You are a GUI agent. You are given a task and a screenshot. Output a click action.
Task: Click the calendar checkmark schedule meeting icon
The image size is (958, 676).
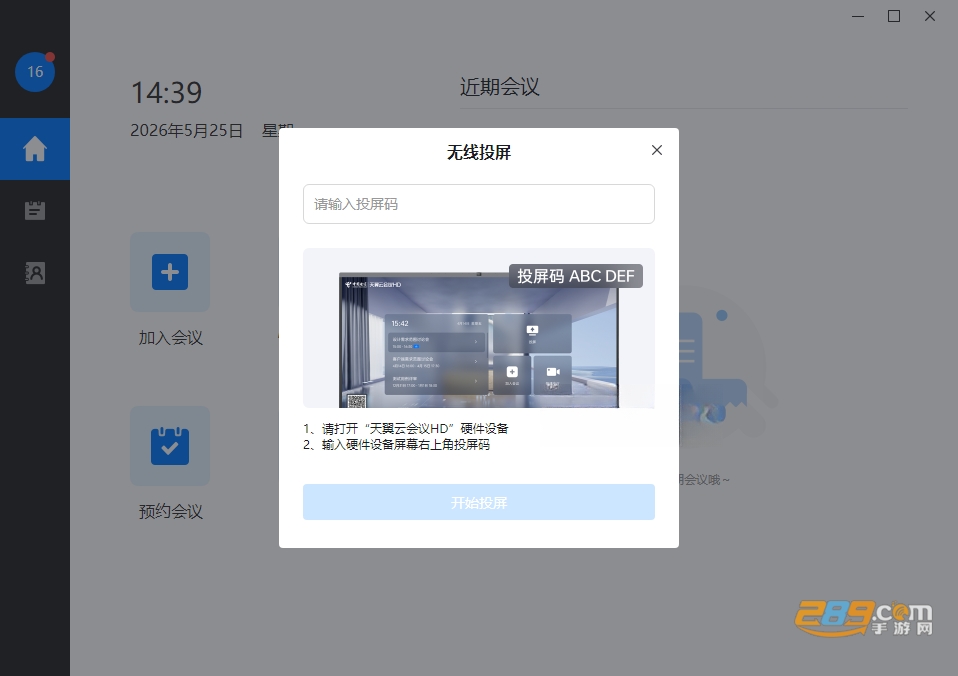pos(170,446)
